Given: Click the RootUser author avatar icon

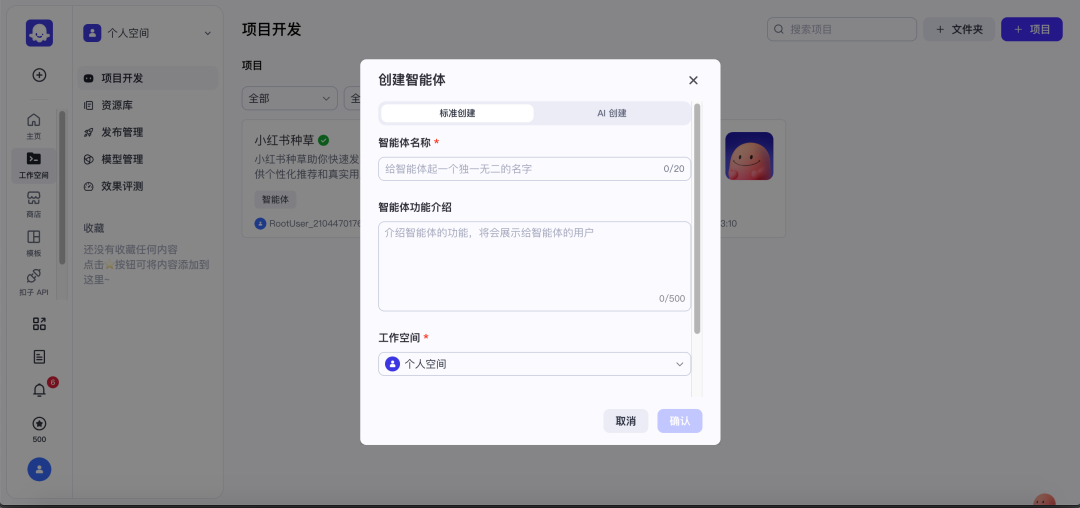Looking at the screenshot, I should 260,224.
